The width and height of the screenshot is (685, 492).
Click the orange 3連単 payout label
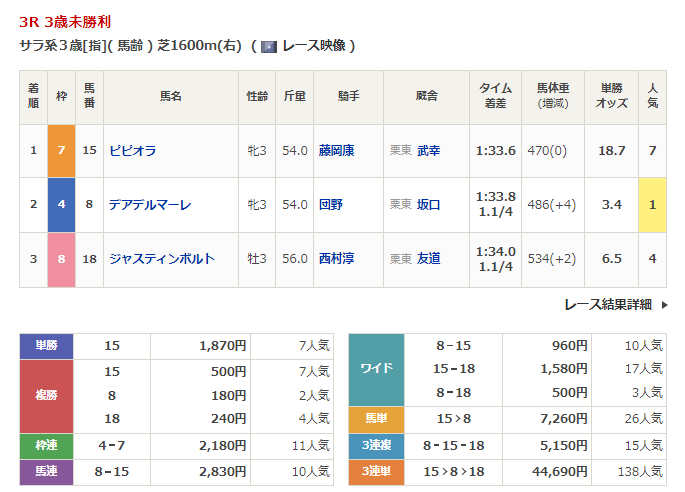(x=375, y=471)
